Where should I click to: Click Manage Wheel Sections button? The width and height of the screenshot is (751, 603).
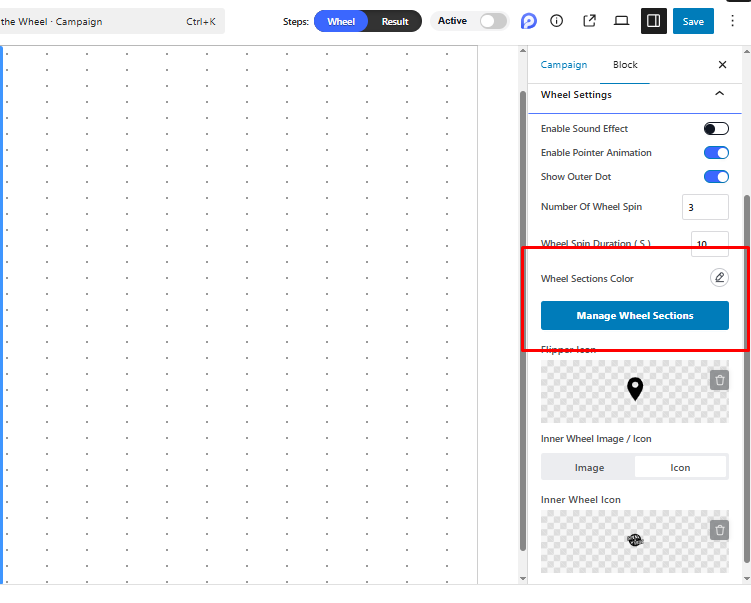click(x=635, y=316)
